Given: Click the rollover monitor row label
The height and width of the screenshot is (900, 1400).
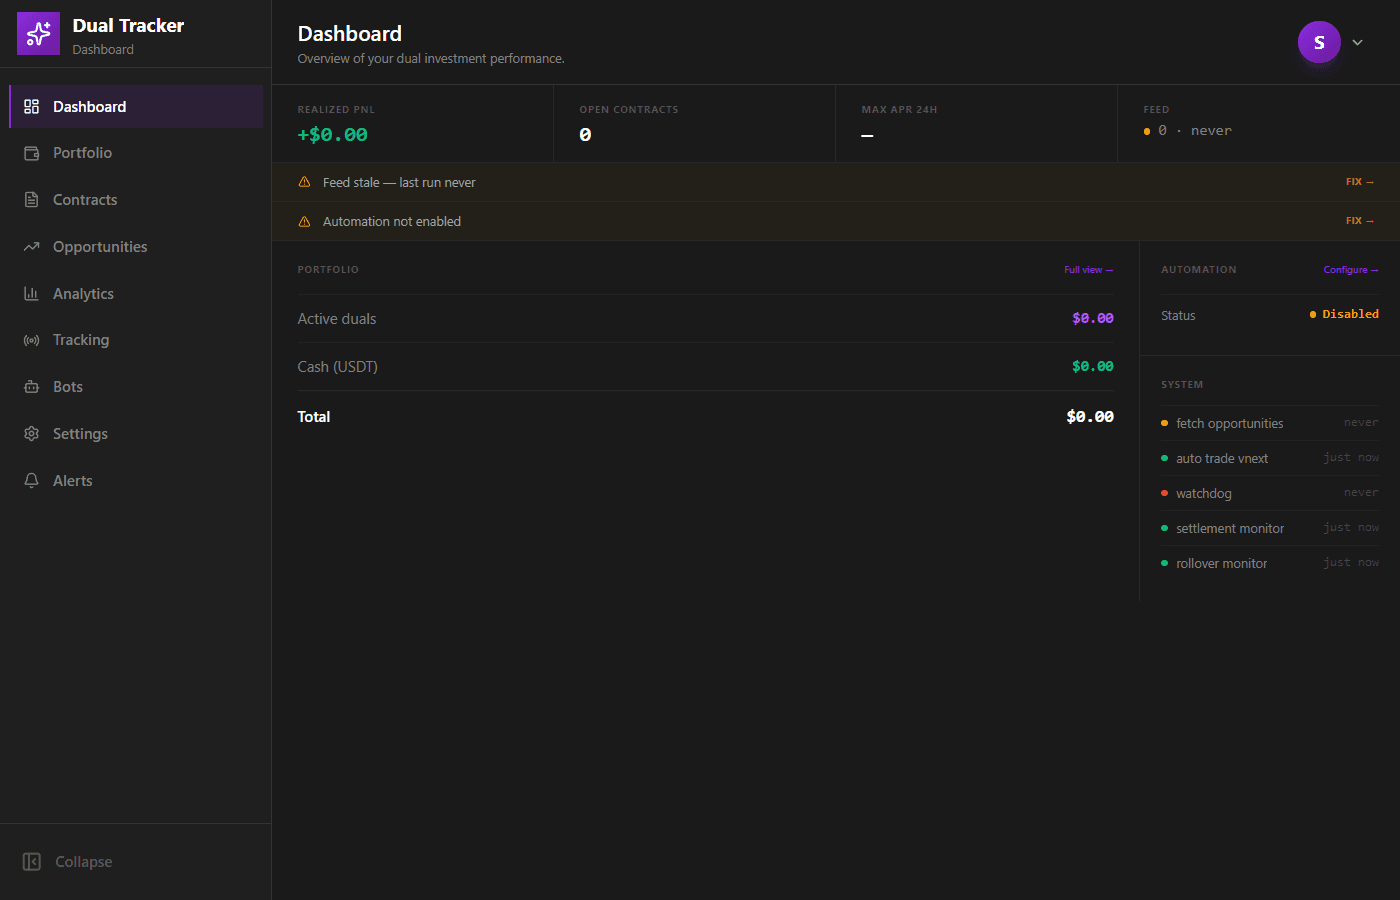Looking at the screenshot, I should click(x=1222, y=564).
